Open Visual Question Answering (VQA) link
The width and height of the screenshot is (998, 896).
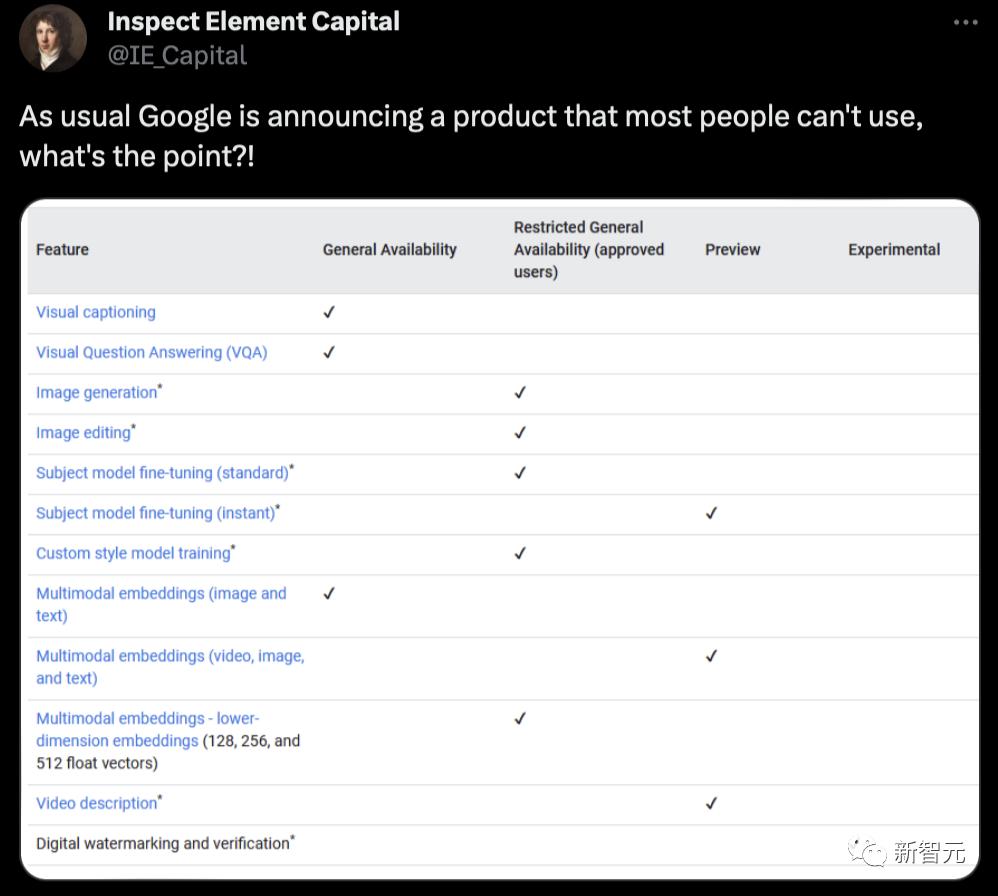(x=152, y=352)
